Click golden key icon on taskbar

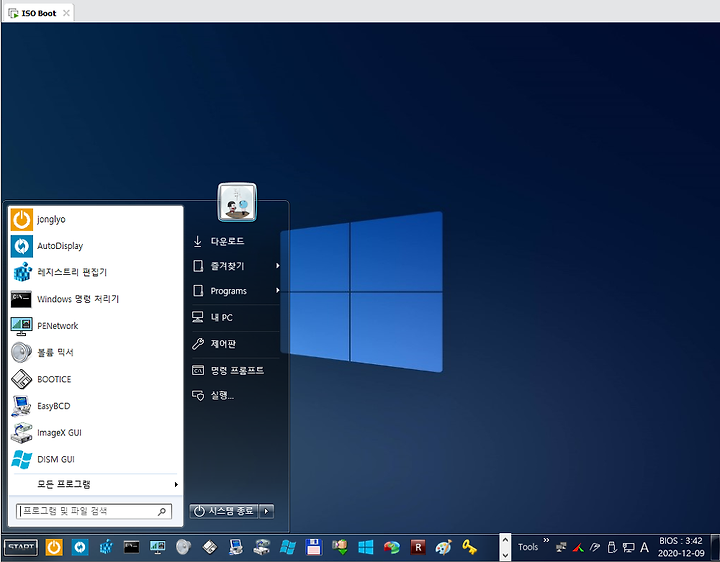469,547
